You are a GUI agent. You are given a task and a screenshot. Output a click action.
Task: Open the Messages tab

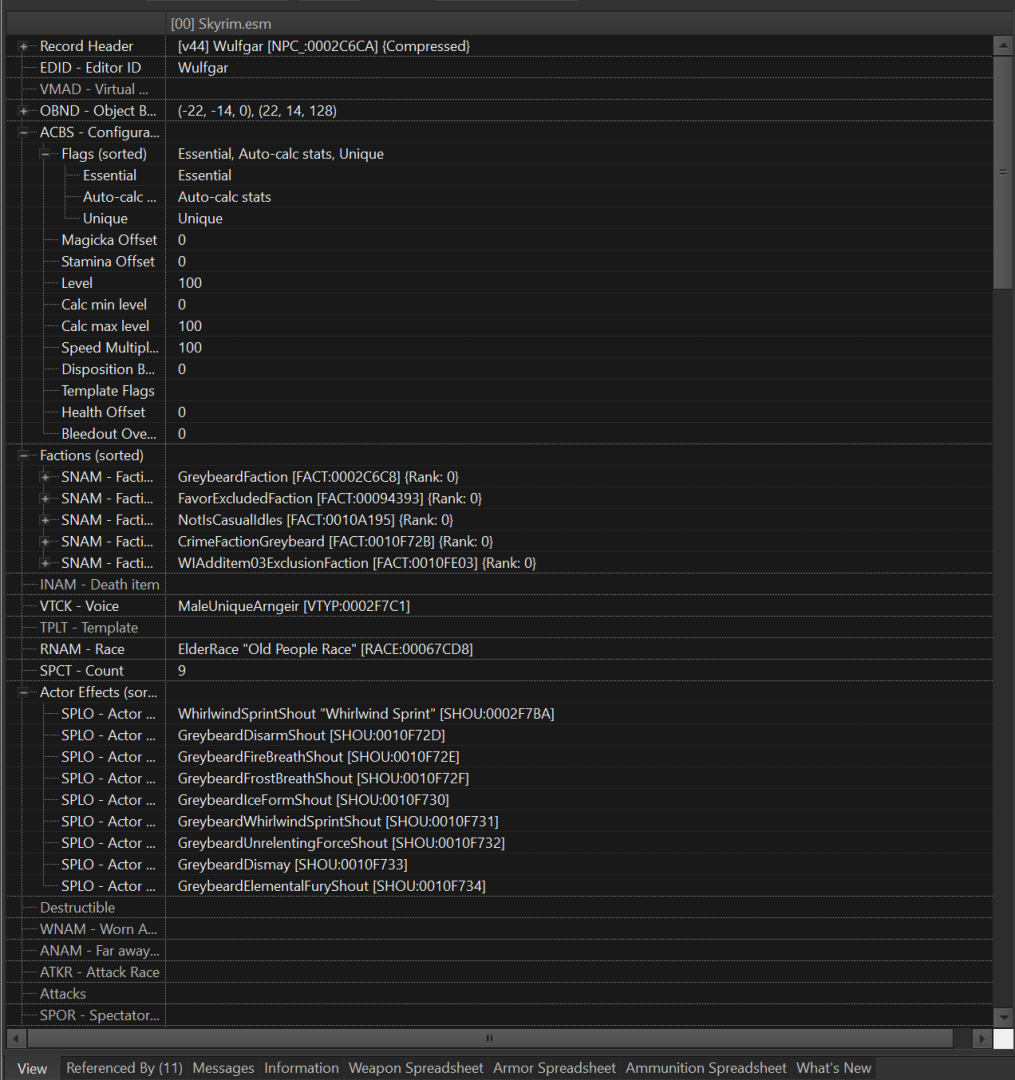click(x=223, y=1068)
